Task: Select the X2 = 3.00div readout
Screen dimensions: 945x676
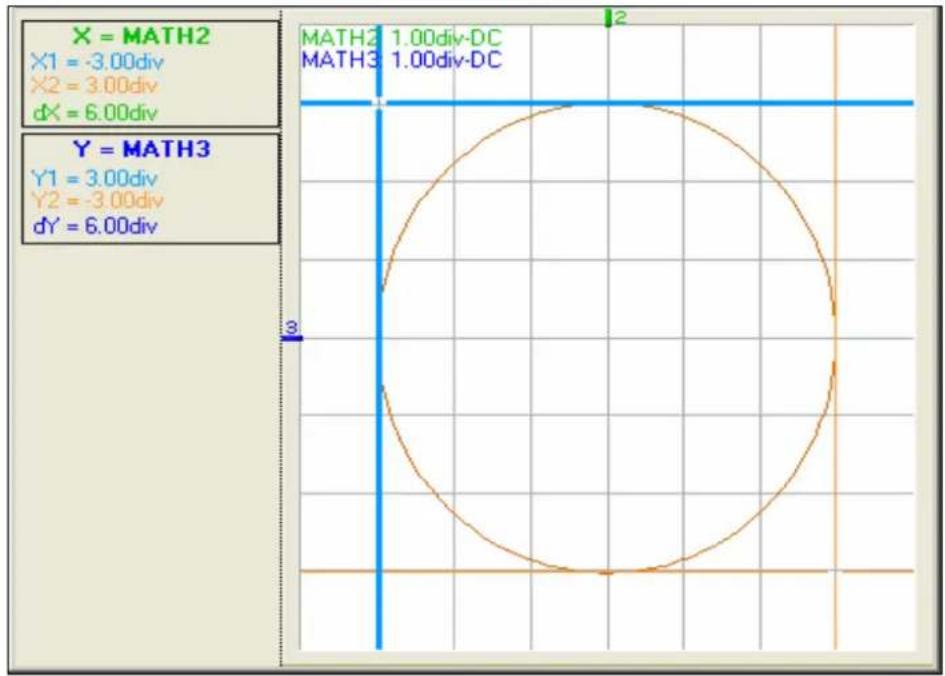Action: click(93, 86)
